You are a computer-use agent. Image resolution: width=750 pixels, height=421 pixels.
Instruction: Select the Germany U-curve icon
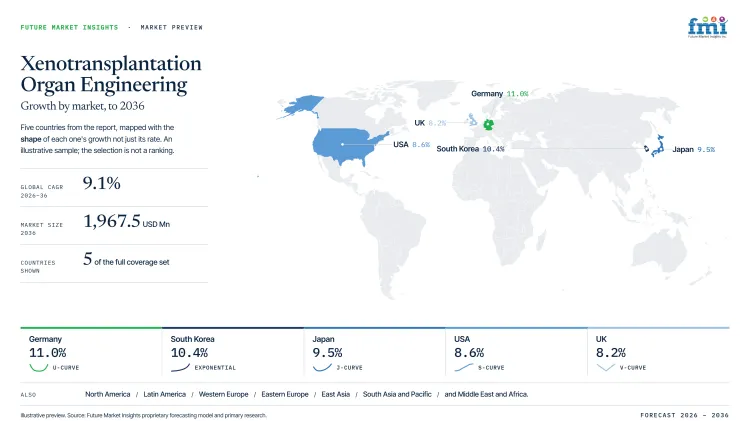pyautogui.click(x=38, y=368)
